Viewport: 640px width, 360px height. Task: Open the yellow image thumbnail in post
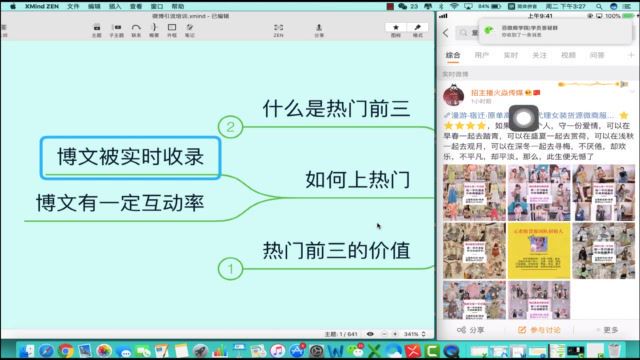[x=539, y=251]
